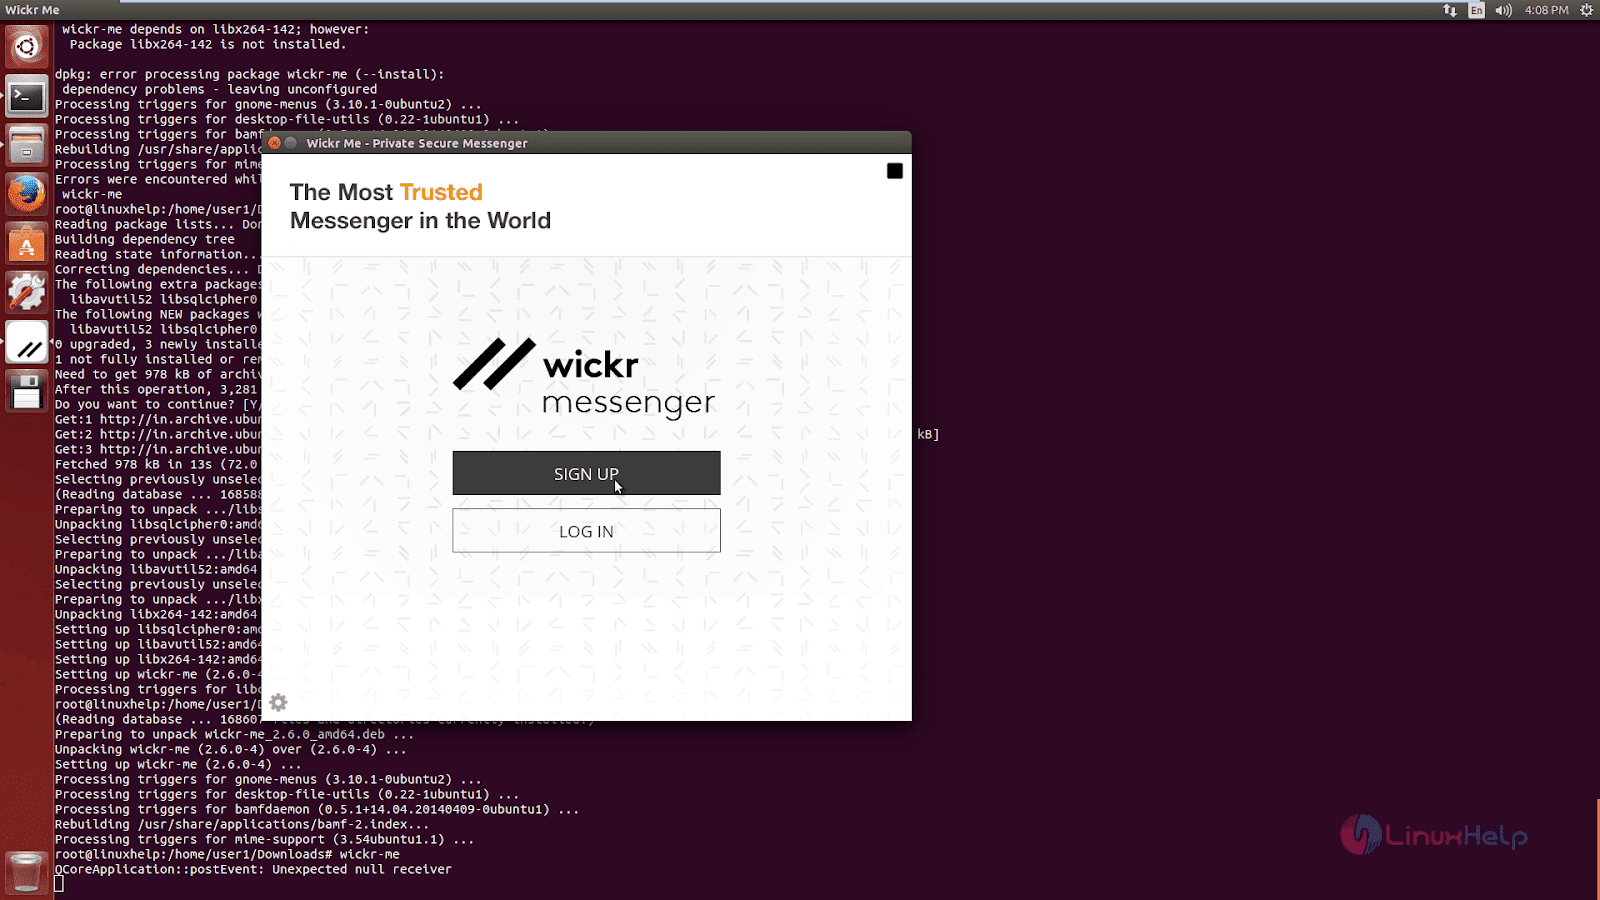Switch to the Terminal in the launcher
The width and height of the screenshot is (1600, 900).
pyautogui.click(x=27, y=97)
